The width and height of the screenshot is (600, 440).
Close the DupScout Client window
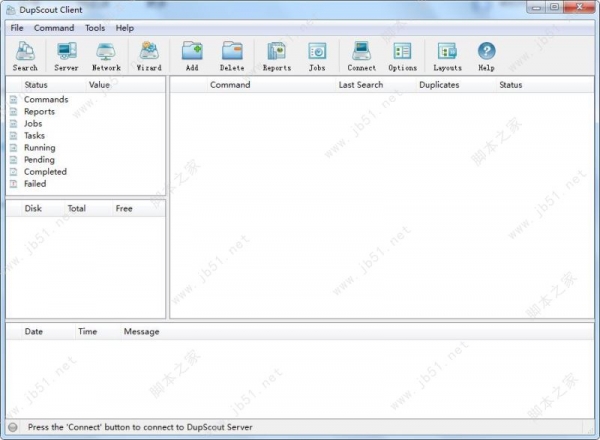coord(580,8)
